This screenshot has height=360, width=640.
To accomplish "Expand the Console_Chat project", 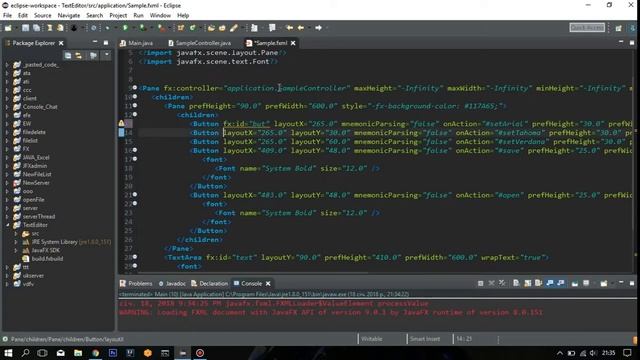I will pyautogui.click(x=7, y=107).
